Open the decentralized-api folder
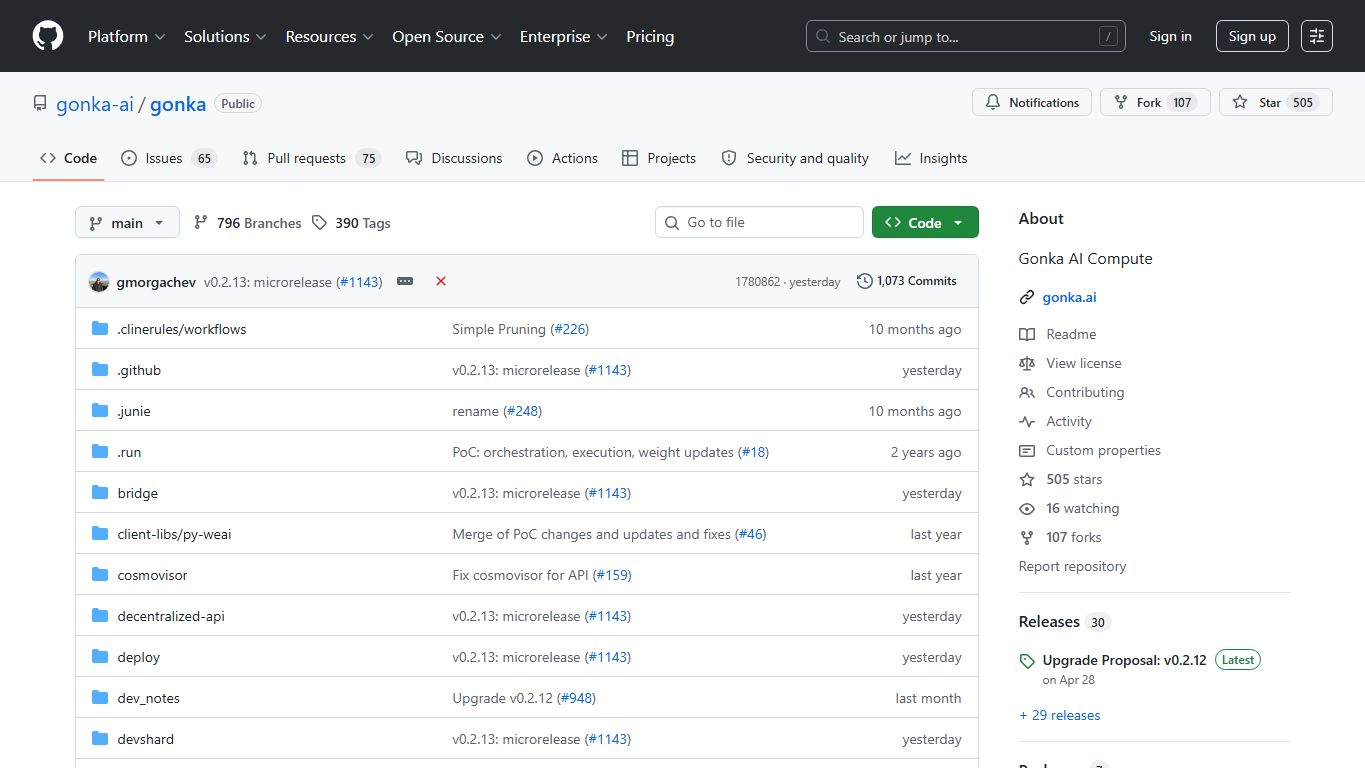Screen dimensions: 1365x768 tap(171, 616)
